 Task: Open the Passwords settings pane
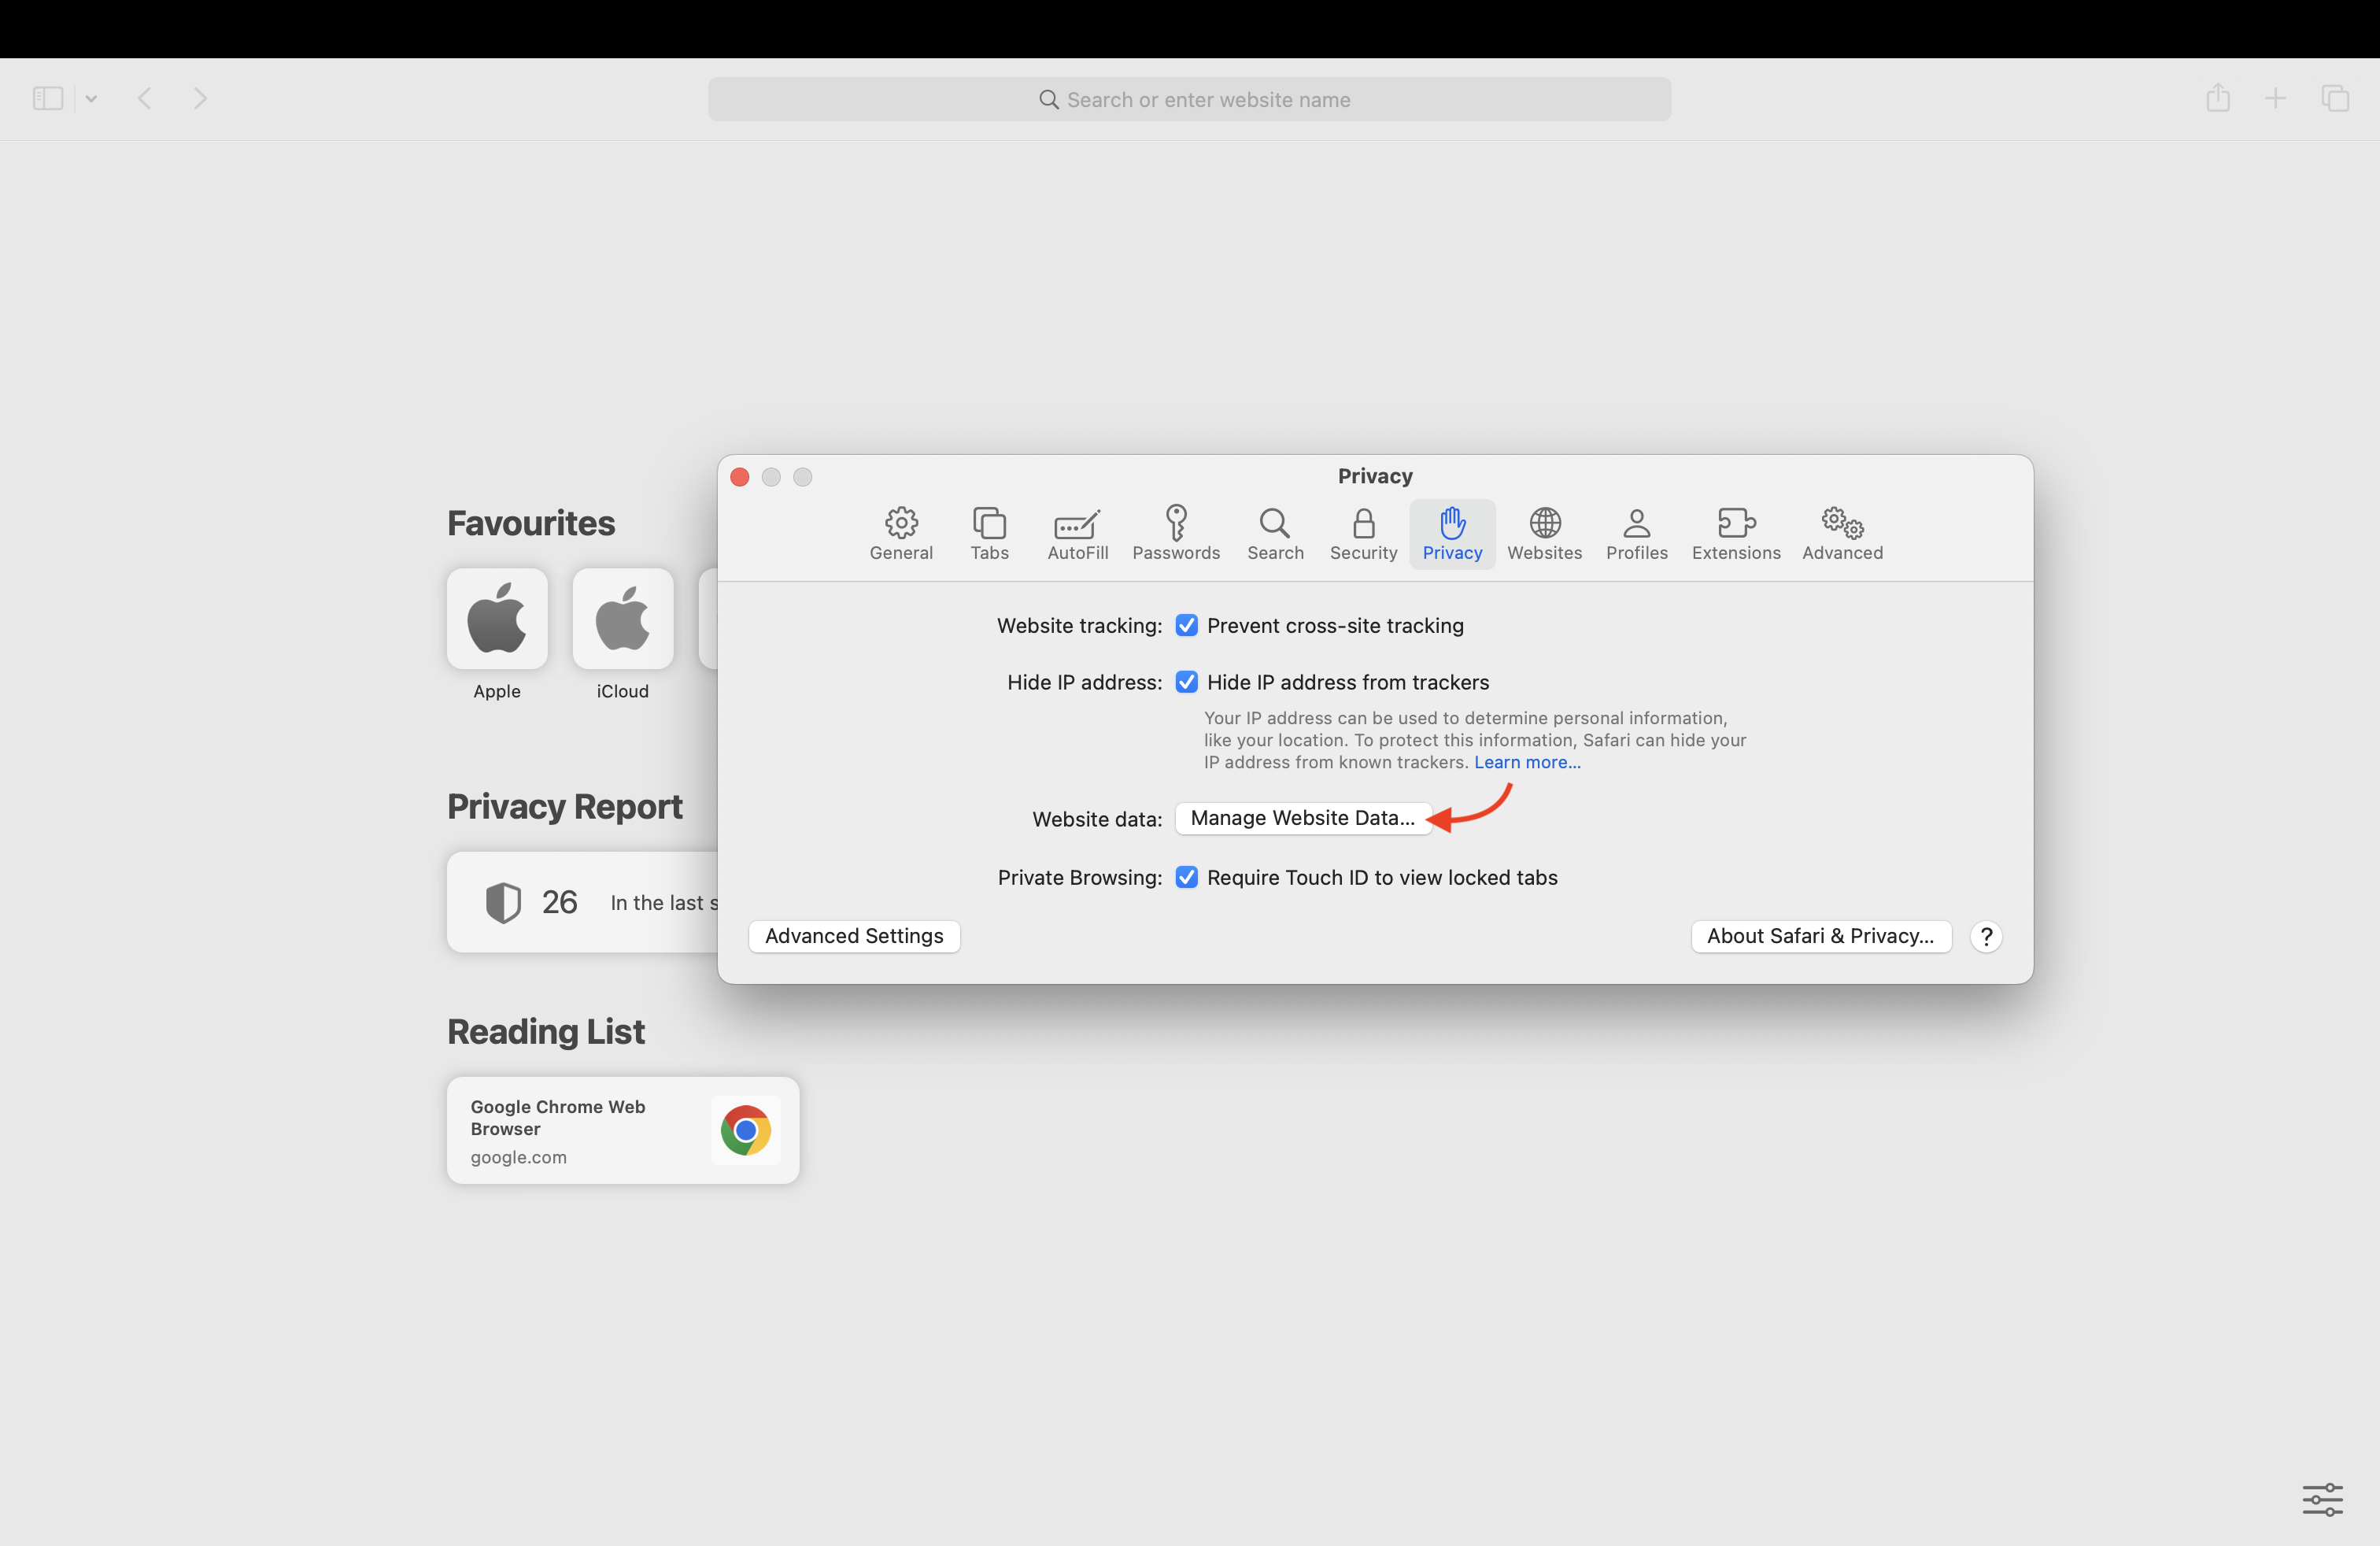click(1176, 533)
